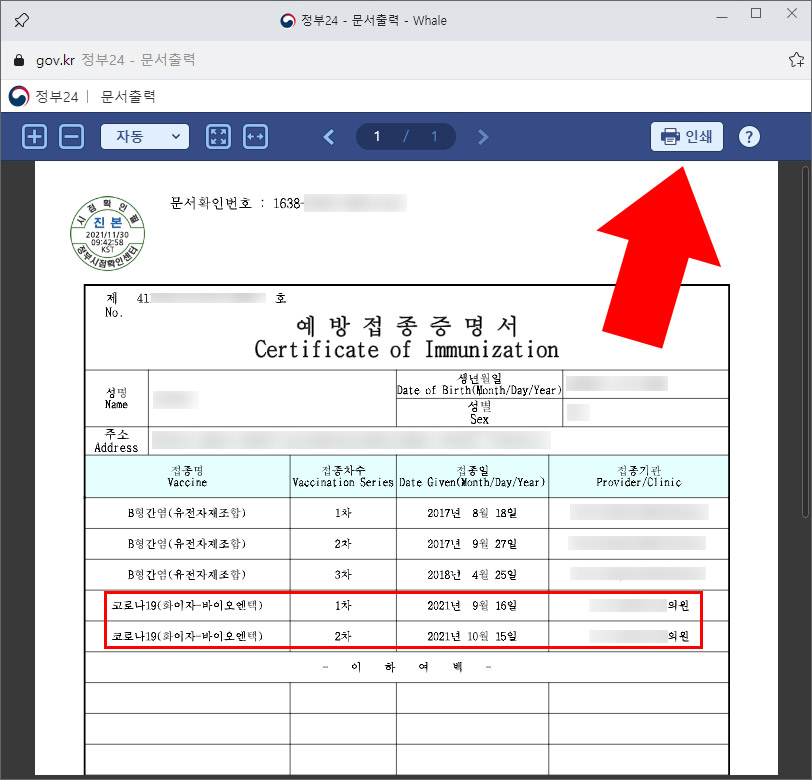Click date 2017년 8월 18일

click(472, 513)
